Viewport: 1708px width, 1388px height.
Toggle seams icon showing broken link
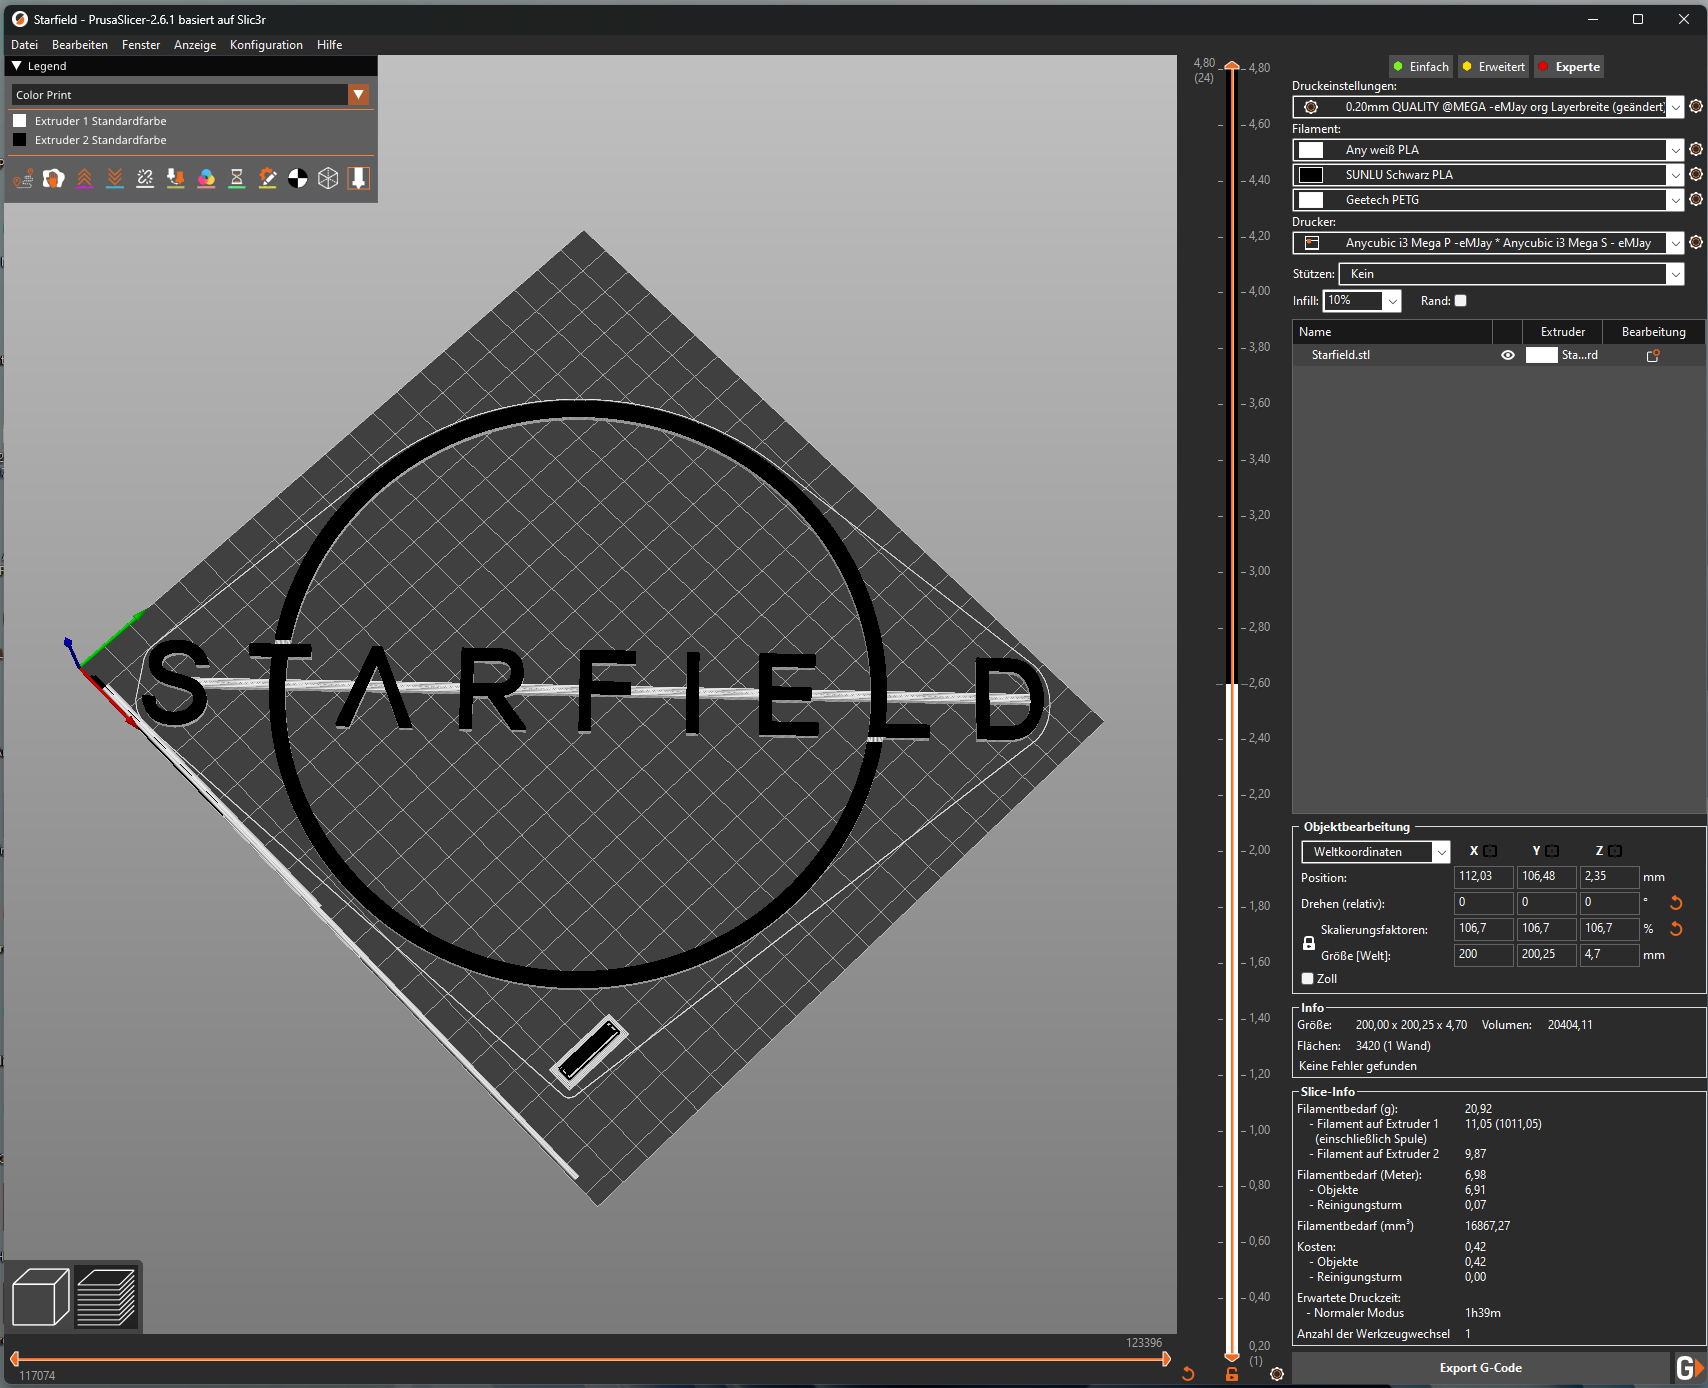(x=145, y=178)
